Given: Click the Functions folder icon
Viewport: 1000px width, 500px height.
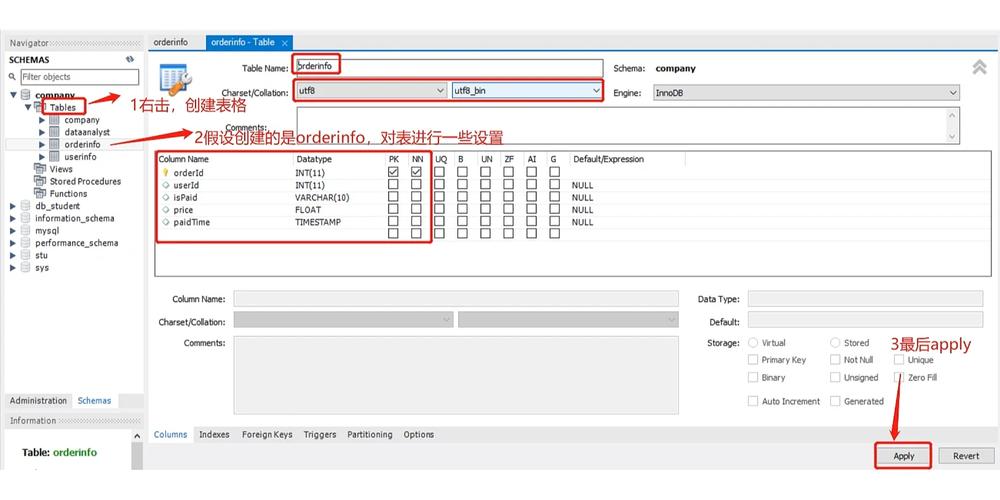Looking at the screenshot, I should pos(40,193).
